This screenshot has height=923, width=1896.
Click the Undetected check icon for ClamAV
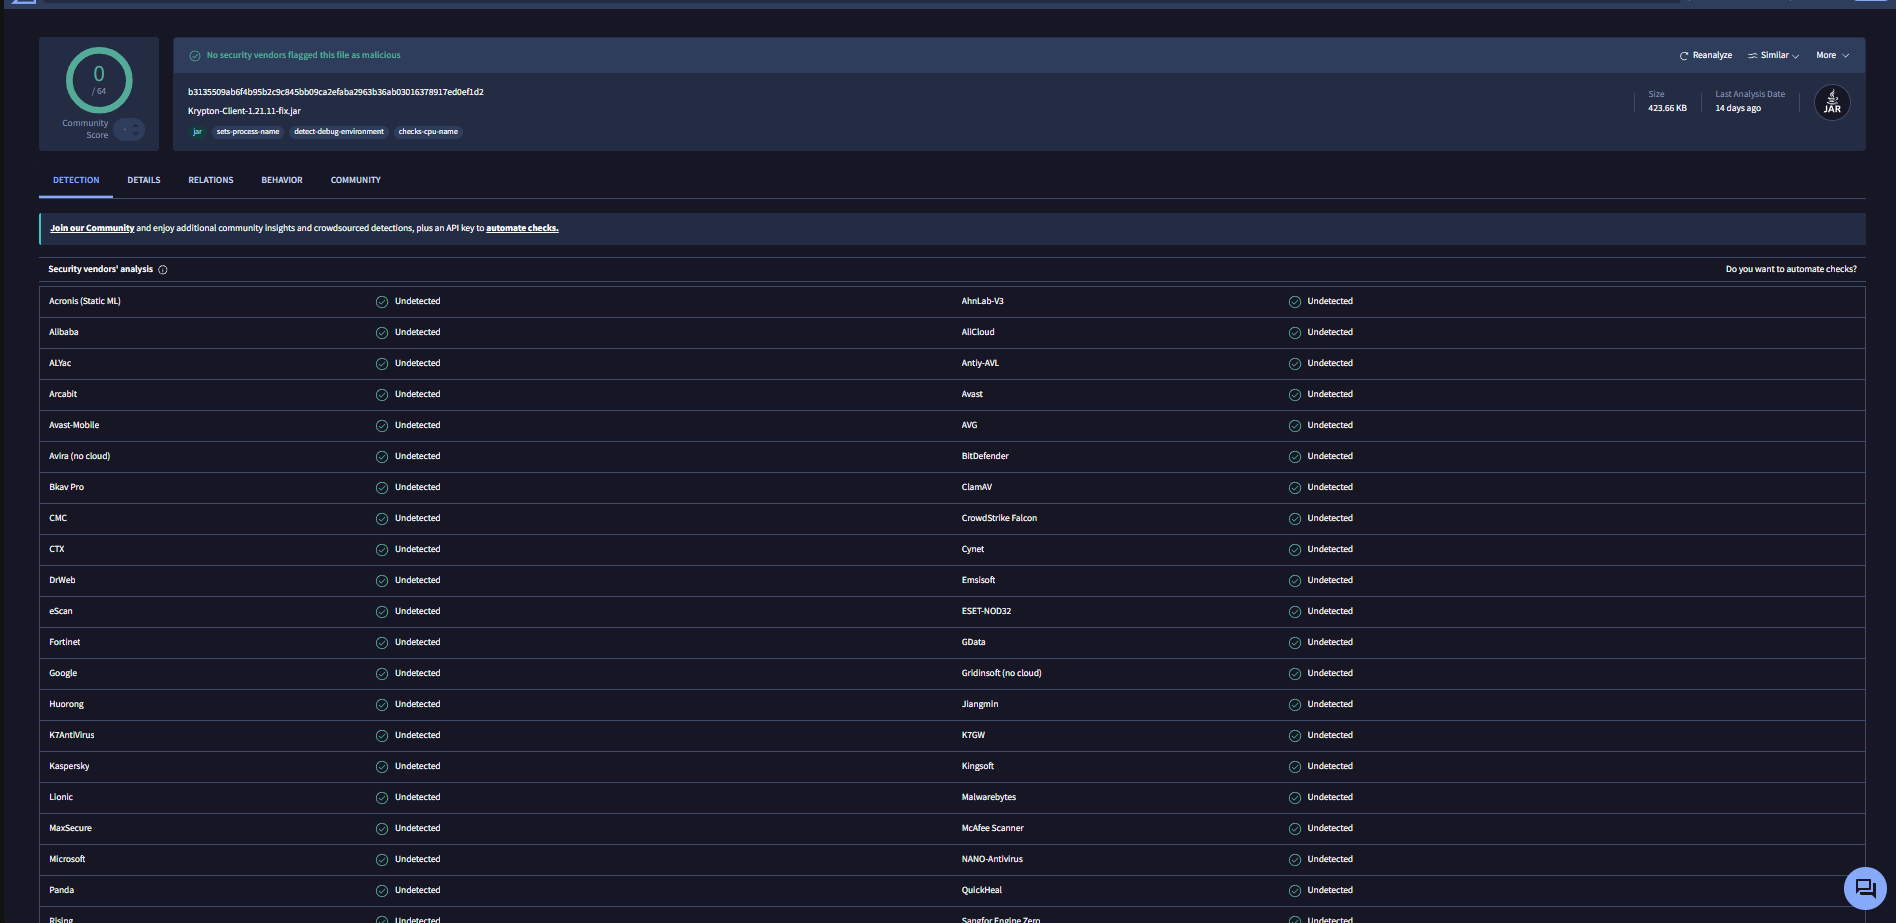pos(1295,488)
